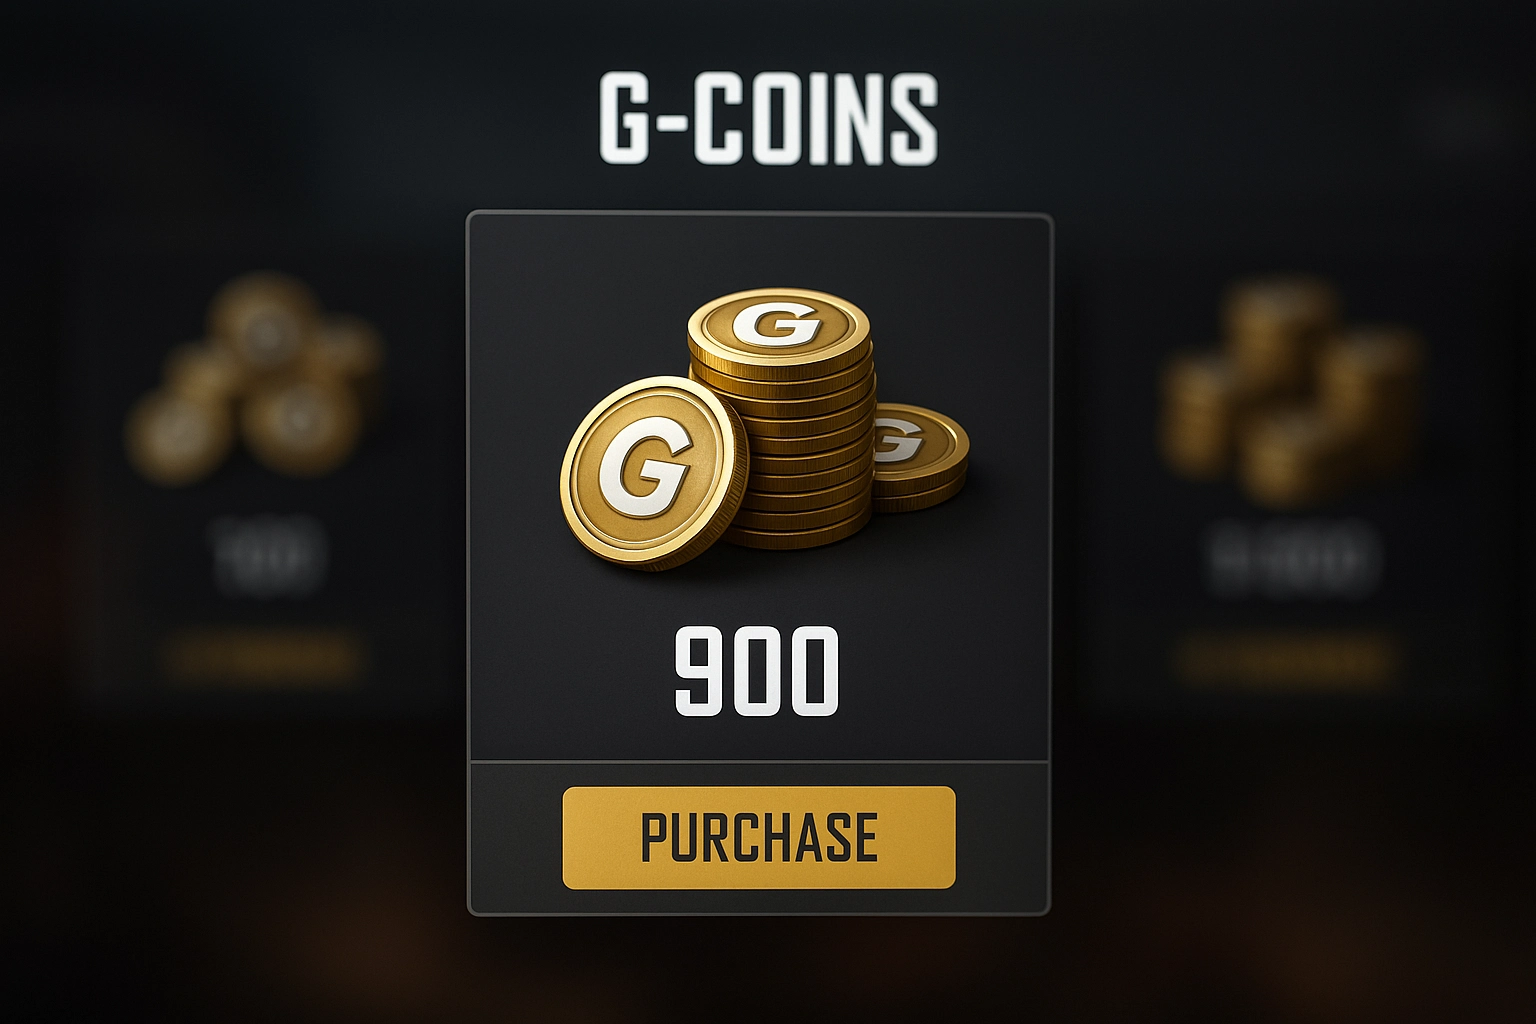Click the G-COINS heading
Screen dimensions: 1536x1024
click(768, 118)
